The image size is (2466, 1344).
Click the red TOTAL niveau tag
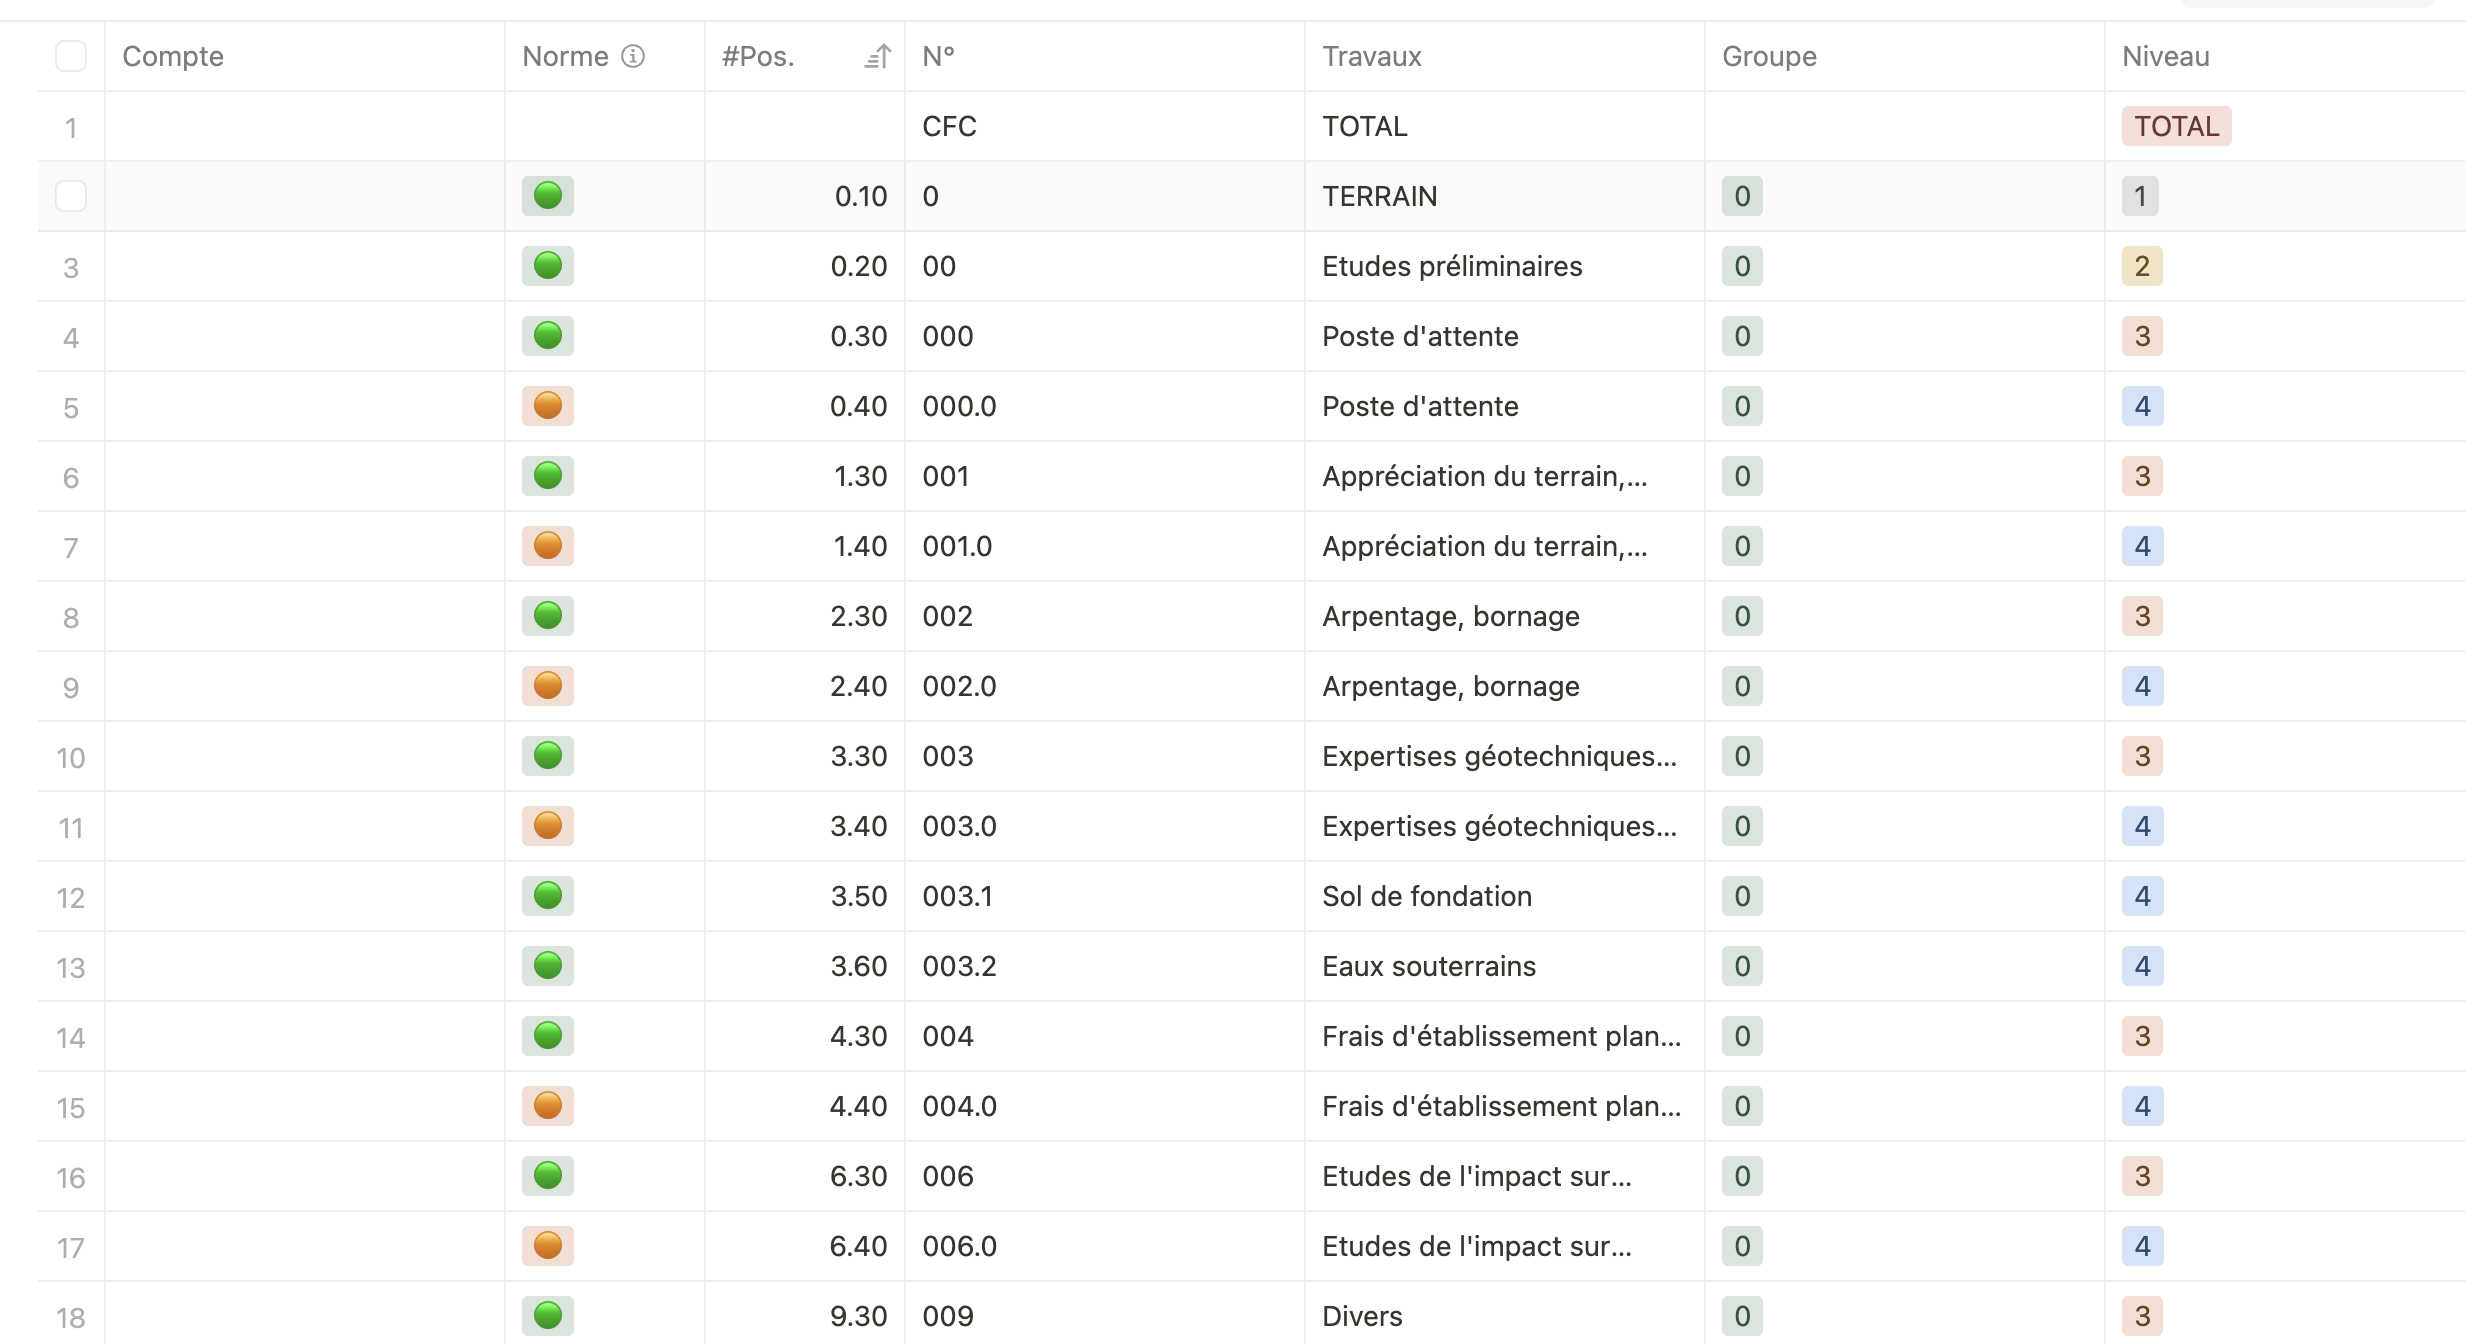pos(2176,126)
